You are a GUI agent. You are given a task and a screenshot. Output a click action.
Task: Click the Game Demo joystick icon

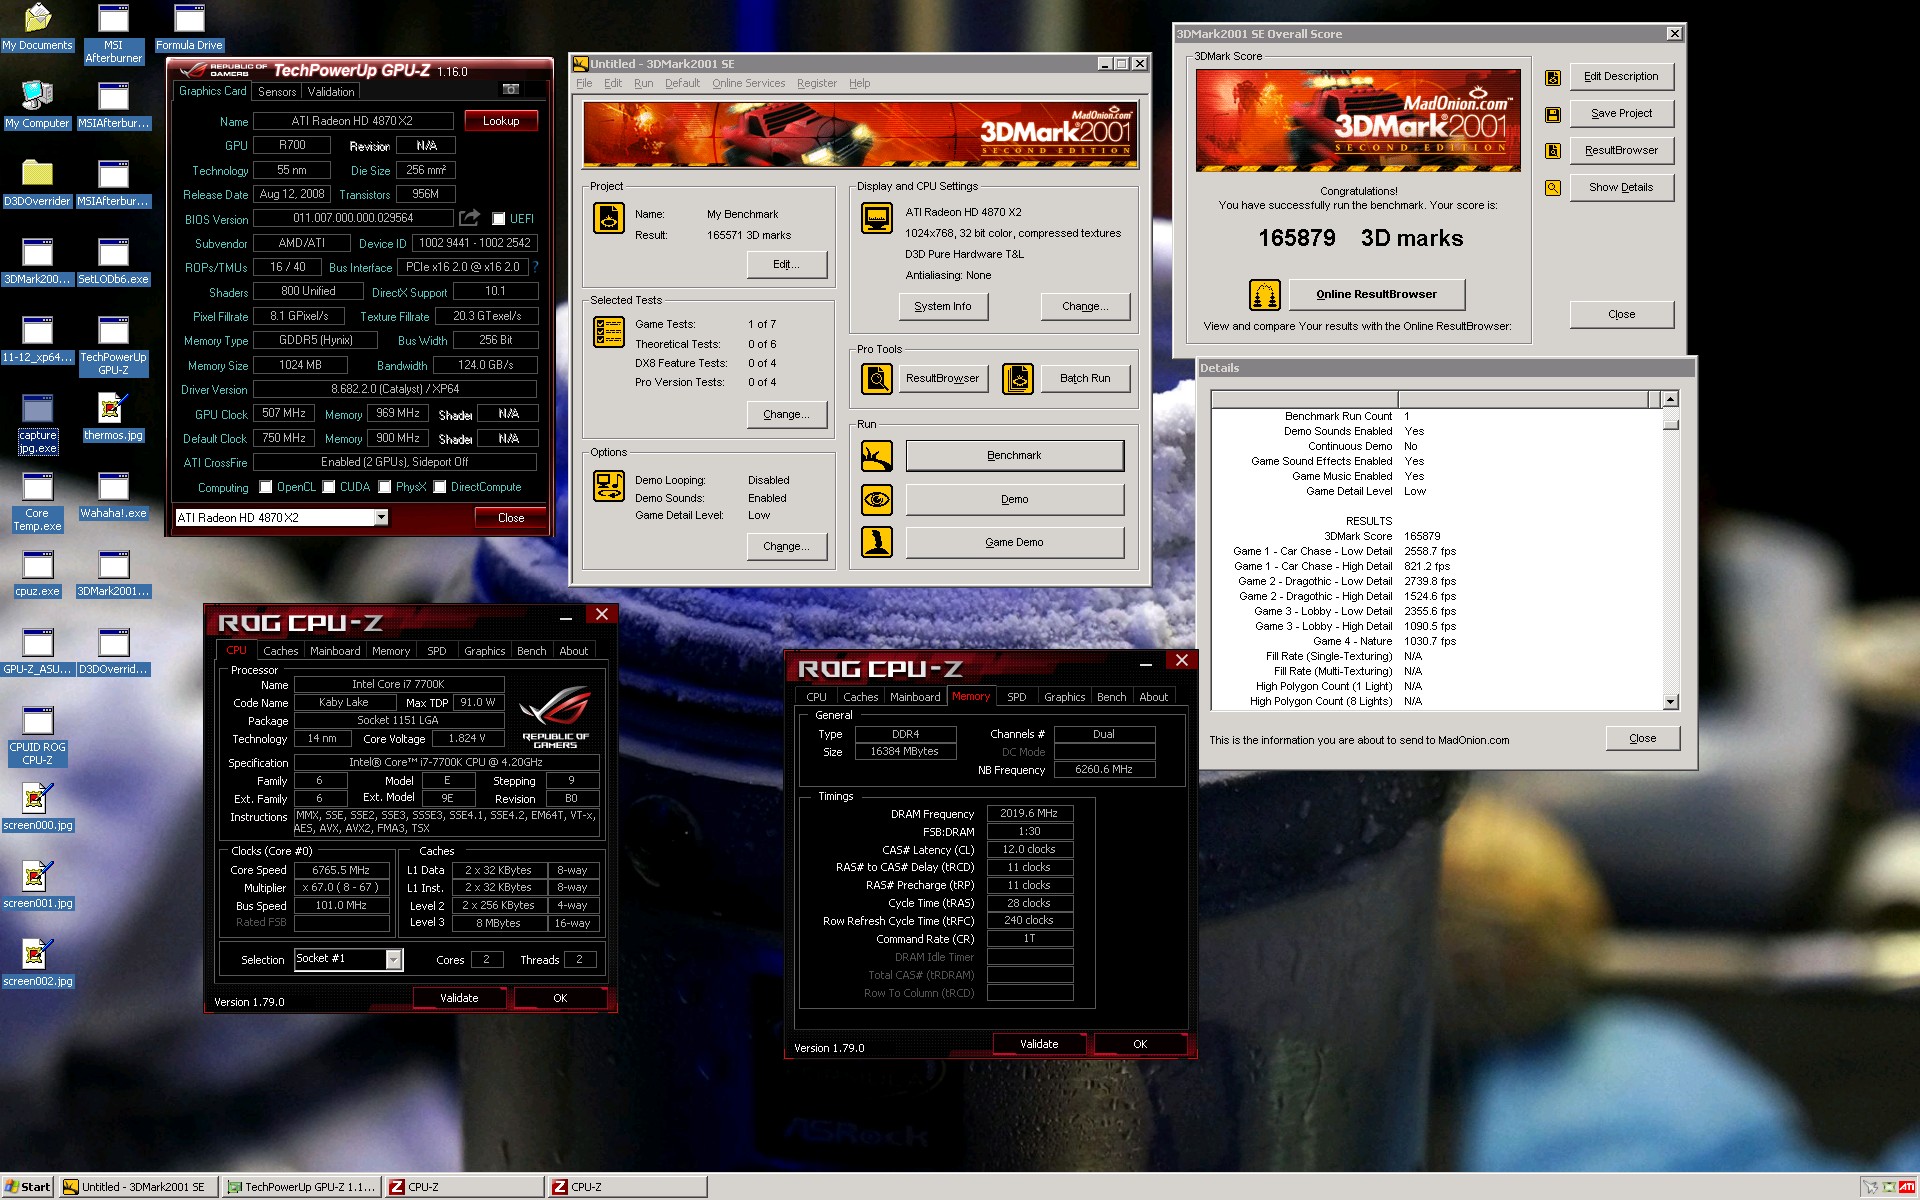(x=877, y=542)
